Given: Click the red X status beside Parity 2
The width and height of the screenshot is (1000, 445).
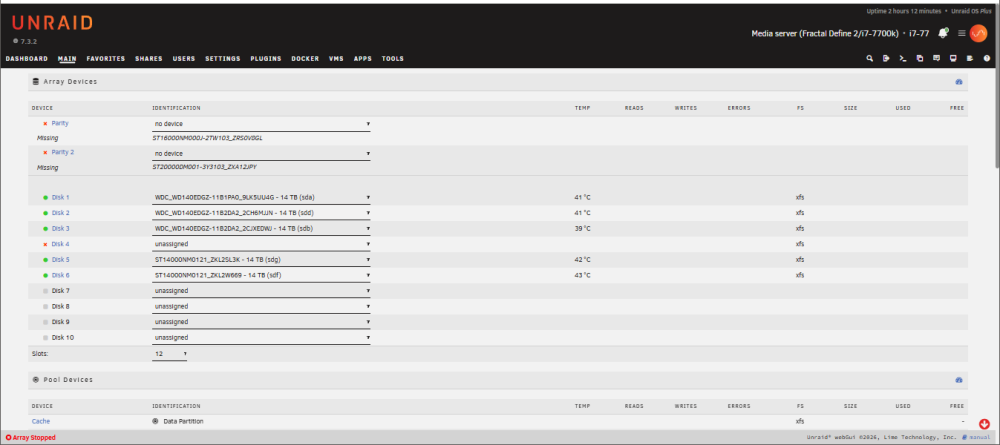Looking at the screenshot, I should [45, 152].
